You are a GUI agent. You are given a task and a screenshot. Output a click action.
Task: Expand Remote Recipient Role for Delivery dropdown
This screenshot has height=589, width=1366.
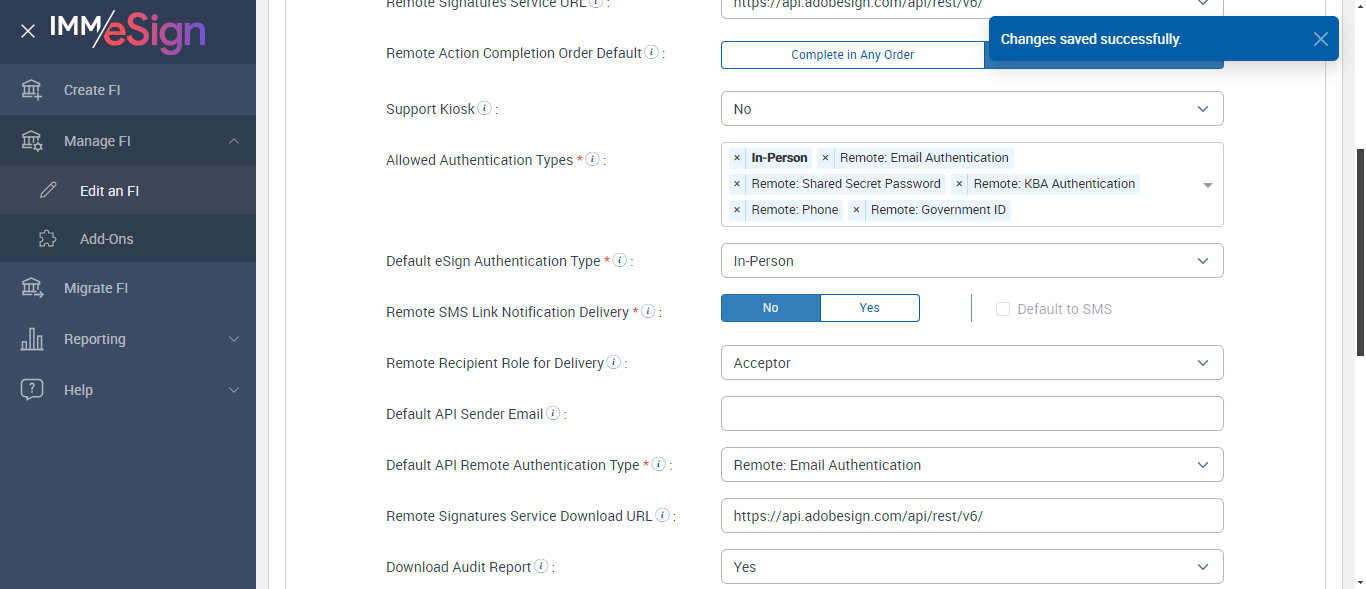click(971, 363)
